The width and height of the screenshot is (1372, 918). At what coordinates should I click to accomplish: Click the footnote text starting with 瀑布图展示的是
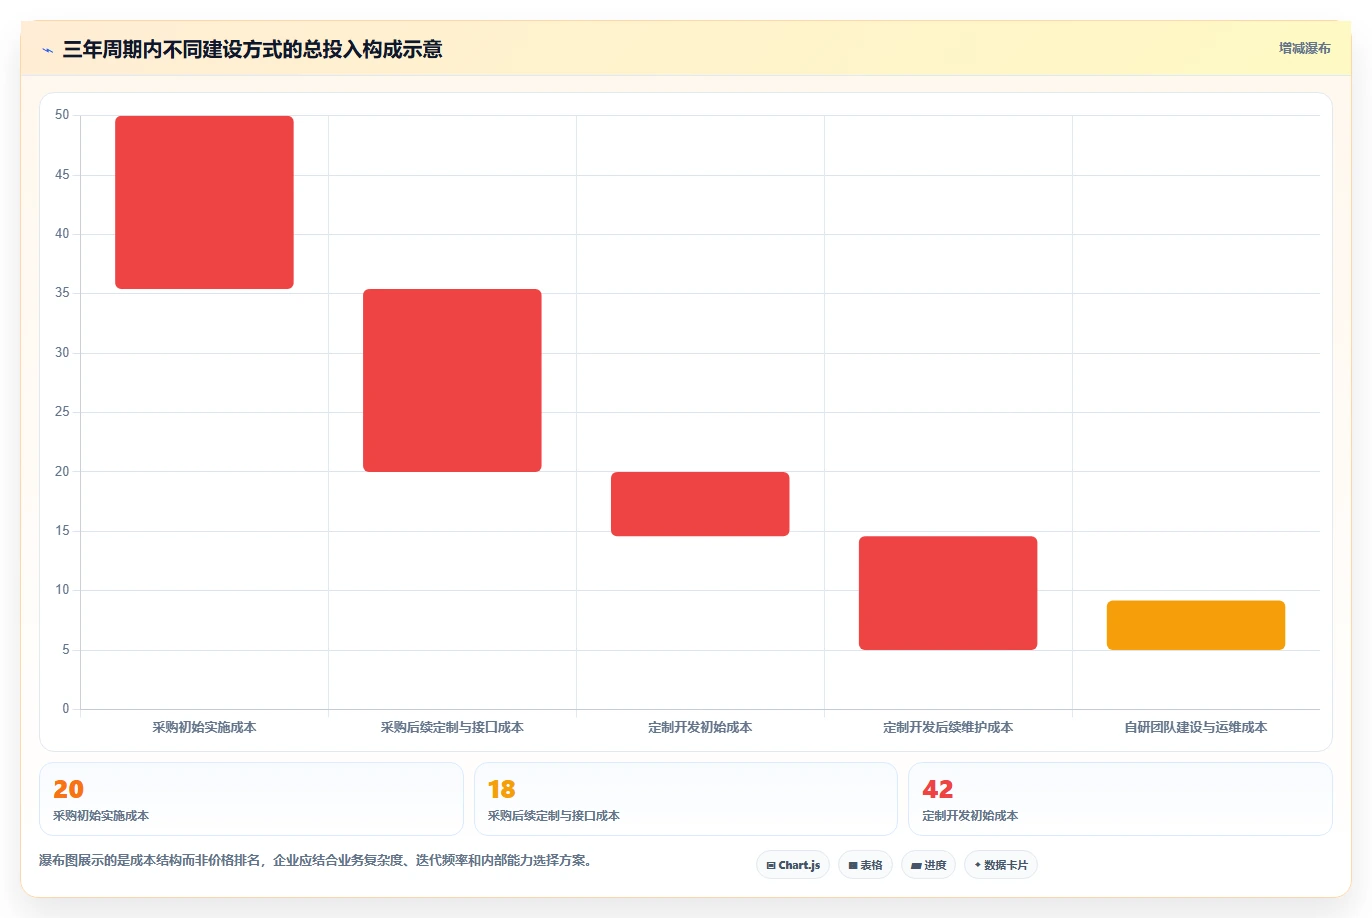pos(318,860)
